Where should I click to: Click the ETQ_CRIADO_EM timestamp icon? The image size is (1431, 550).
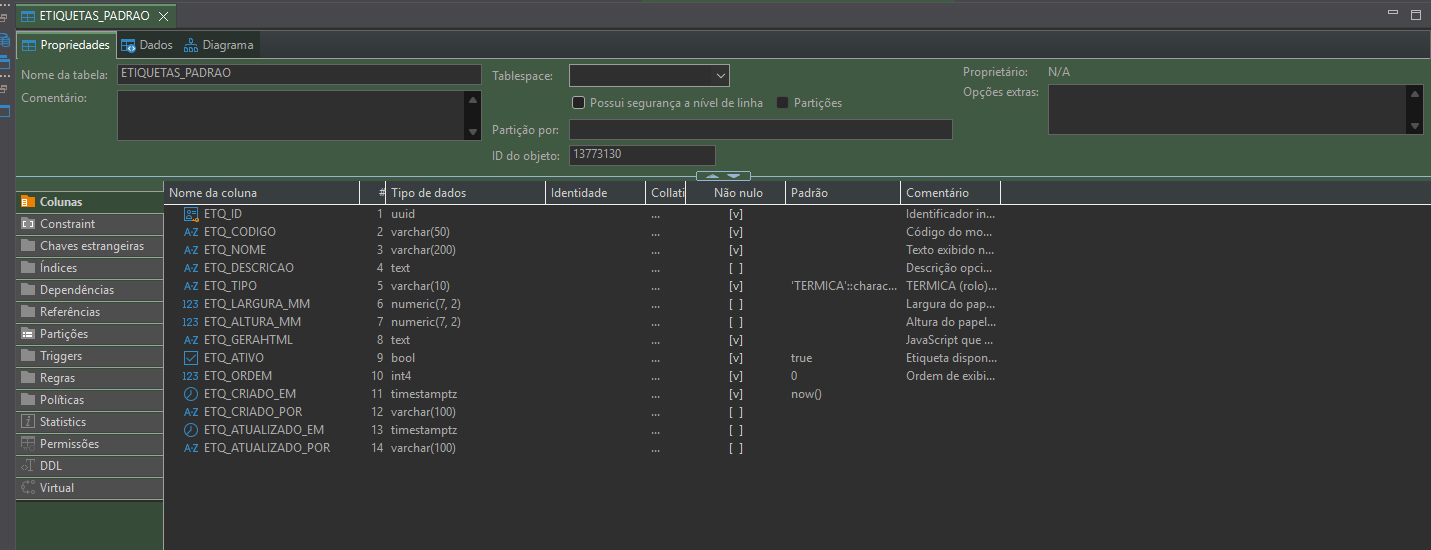(x=191, y=394)
